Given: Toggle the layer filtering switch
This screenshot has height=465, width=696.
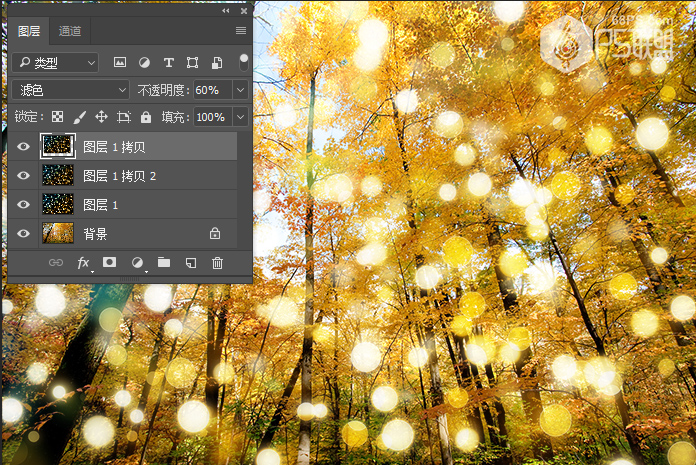Looking at the screenshot, I should 244,63.
